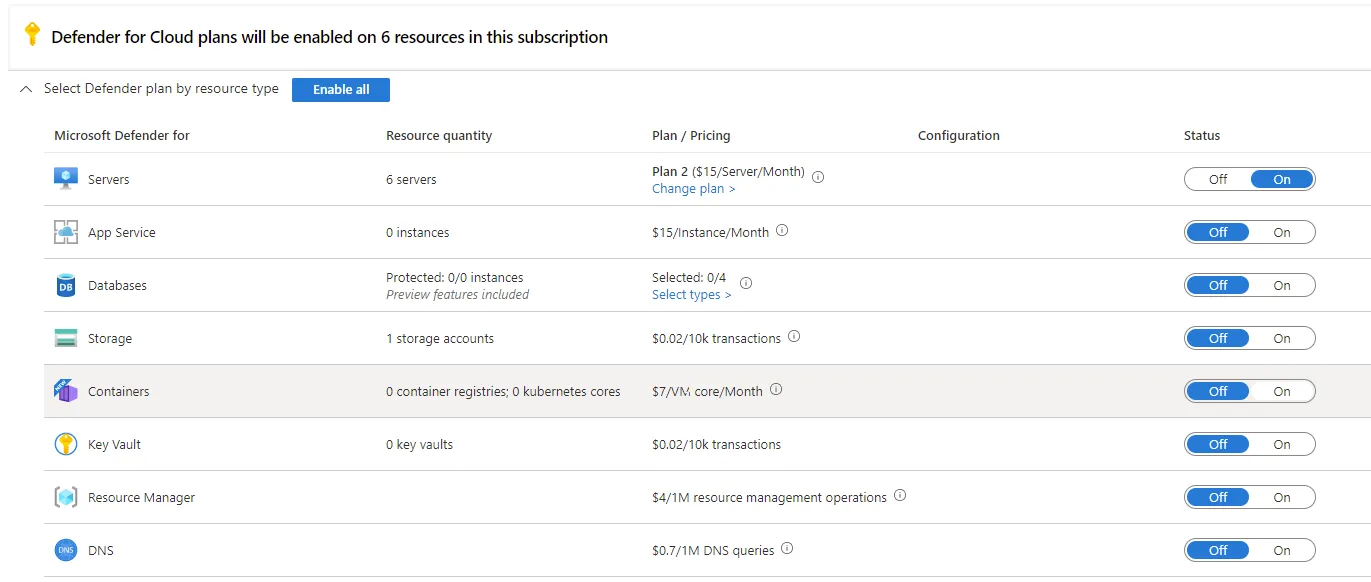This screenshot has height=582, width=1371.
Task: Click the Servers monitor icon
Action: 65,179
